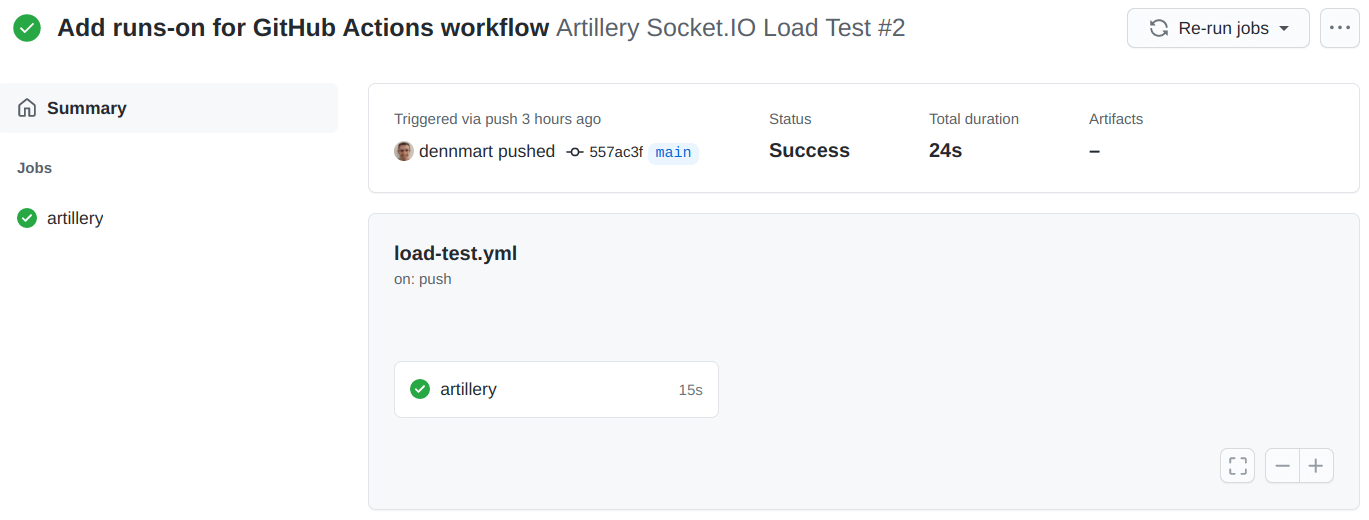Select the Summary sidebar item

pyautogui.click(x=87, y=108)
